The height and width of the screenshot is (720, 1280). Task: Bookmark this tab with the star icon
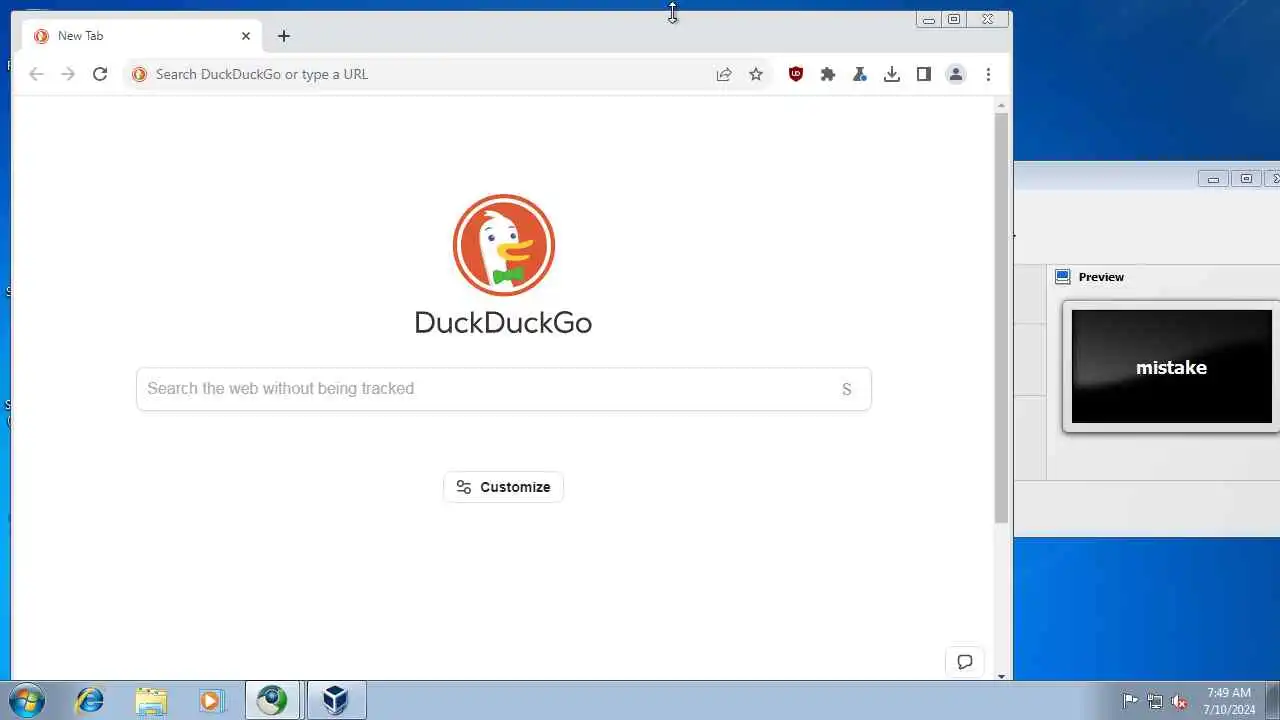point(756,74)
